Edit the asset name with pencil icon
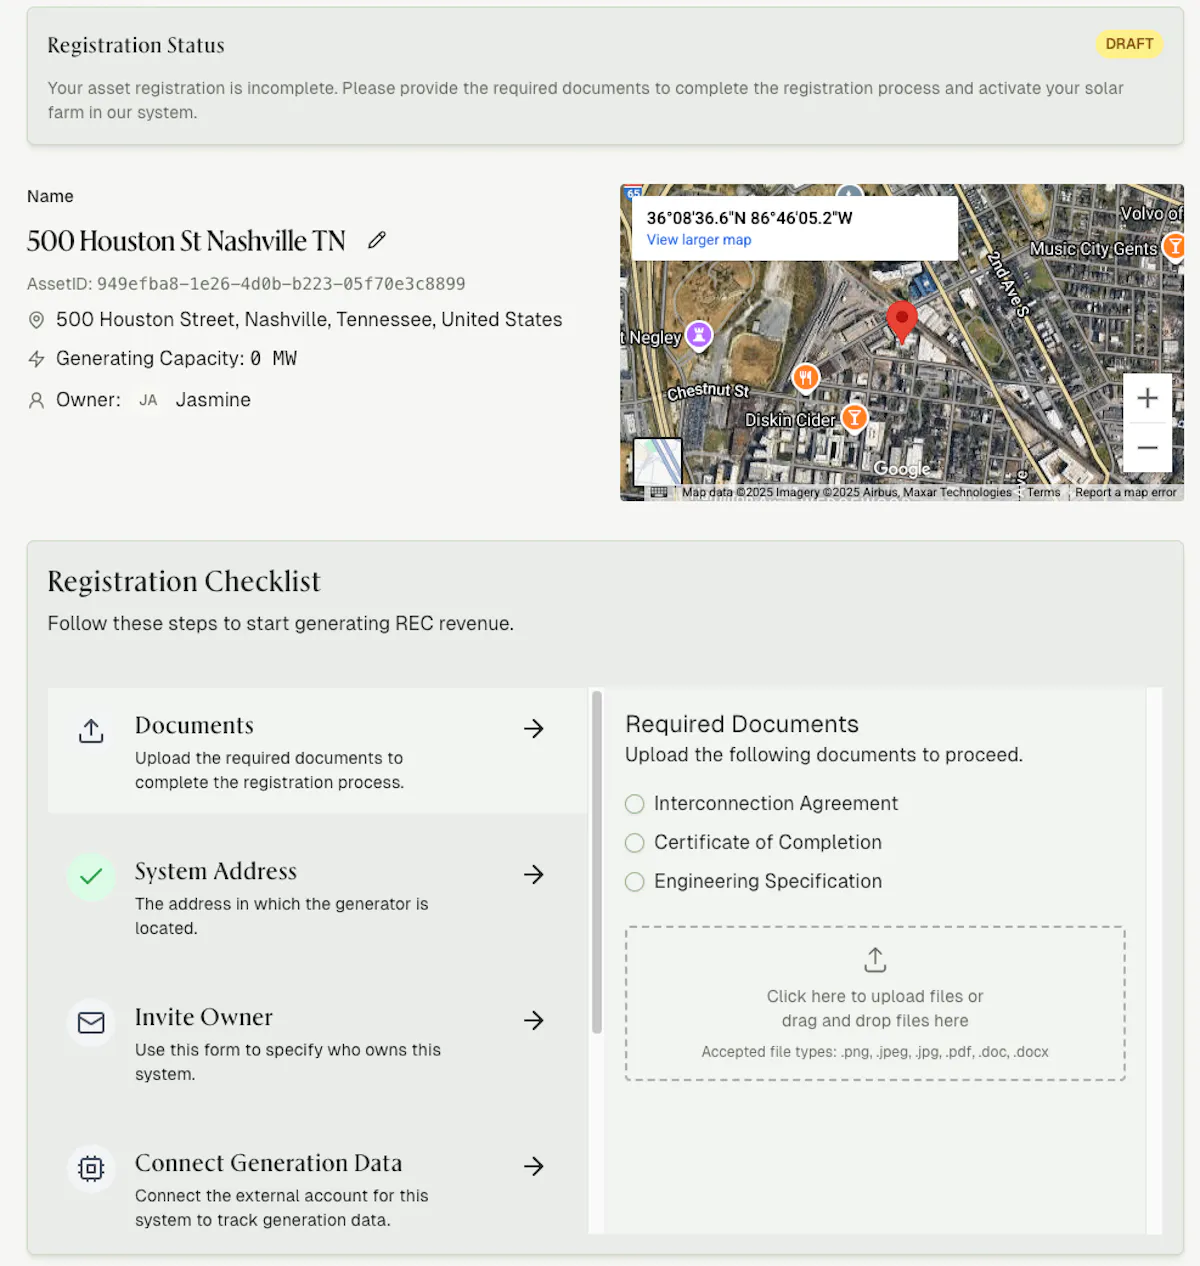Image resolution: width=1200 pixels, height=1266 pixels. [377, 240]
